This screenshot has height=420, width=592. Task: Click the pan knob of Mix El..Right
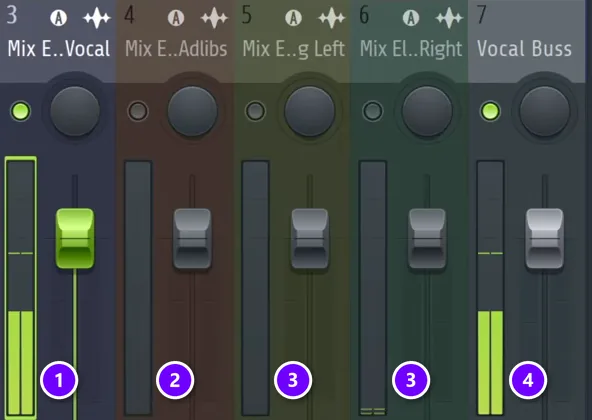coord(427,111)
